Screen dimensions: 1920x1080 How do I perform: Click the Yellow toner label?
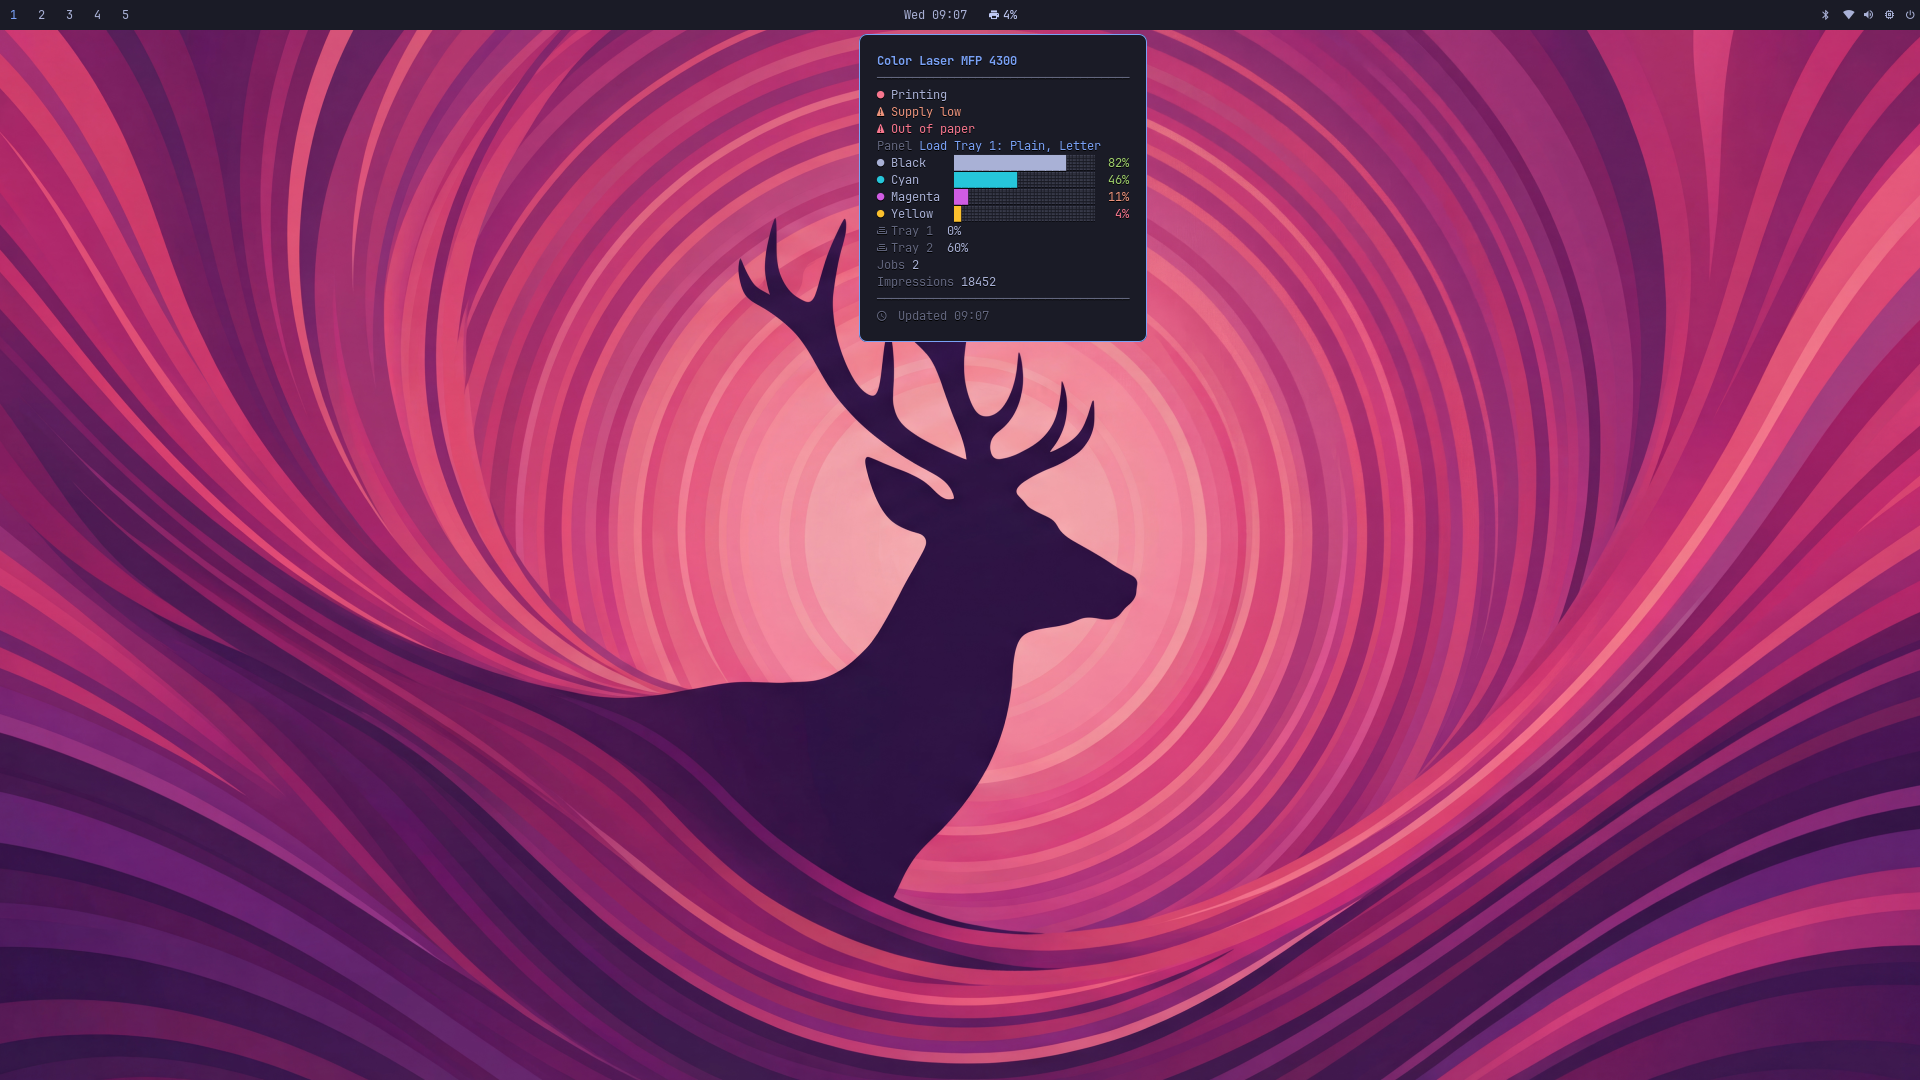(912, 214)
